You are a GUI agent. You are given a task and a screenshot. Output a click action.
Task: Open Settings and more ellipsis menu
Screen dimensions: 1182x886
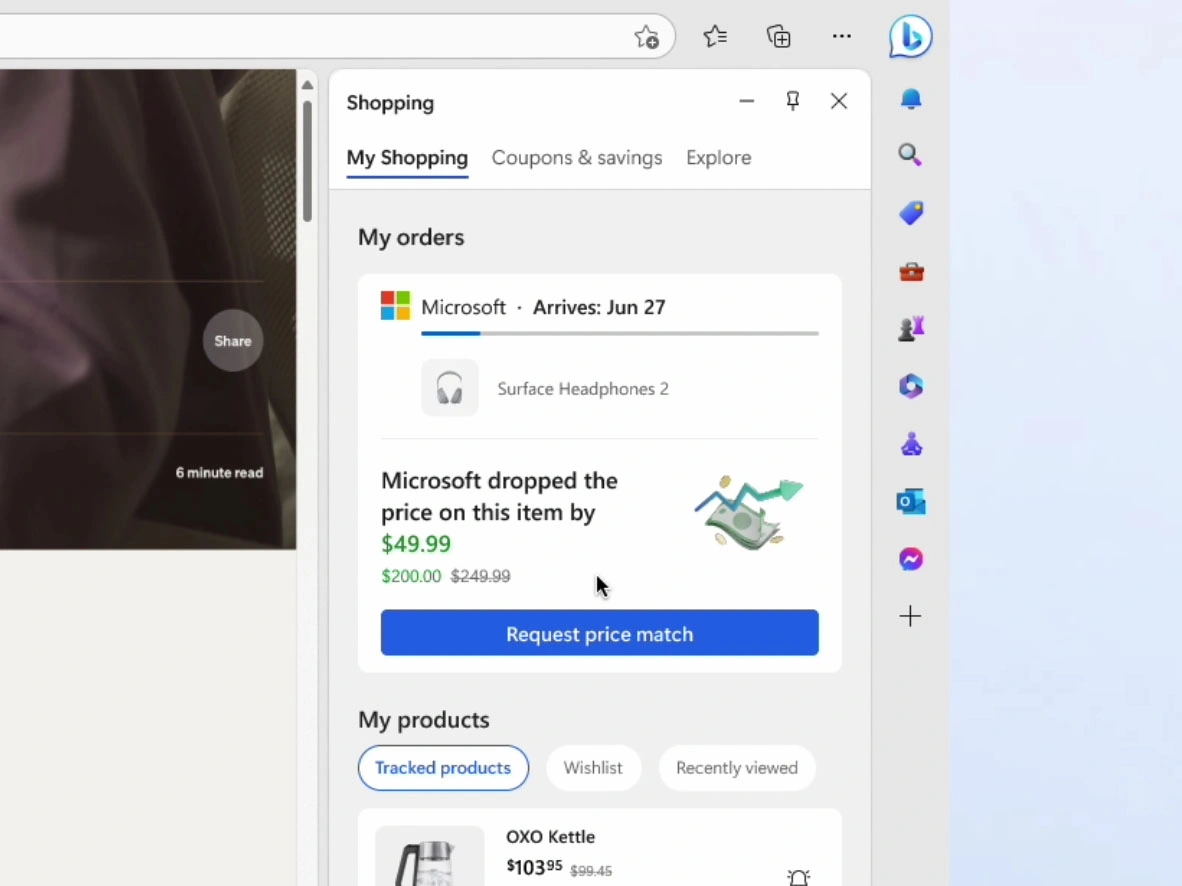click(841, 36)
